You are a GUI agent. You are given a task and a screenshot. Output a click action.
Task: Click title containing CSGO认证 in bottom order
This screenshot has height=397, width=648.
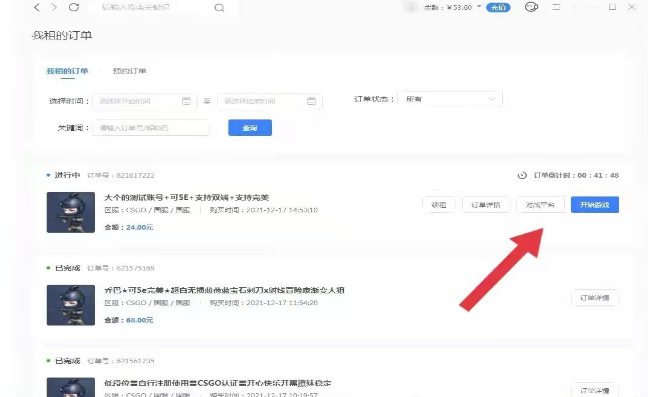coord(218,383)
